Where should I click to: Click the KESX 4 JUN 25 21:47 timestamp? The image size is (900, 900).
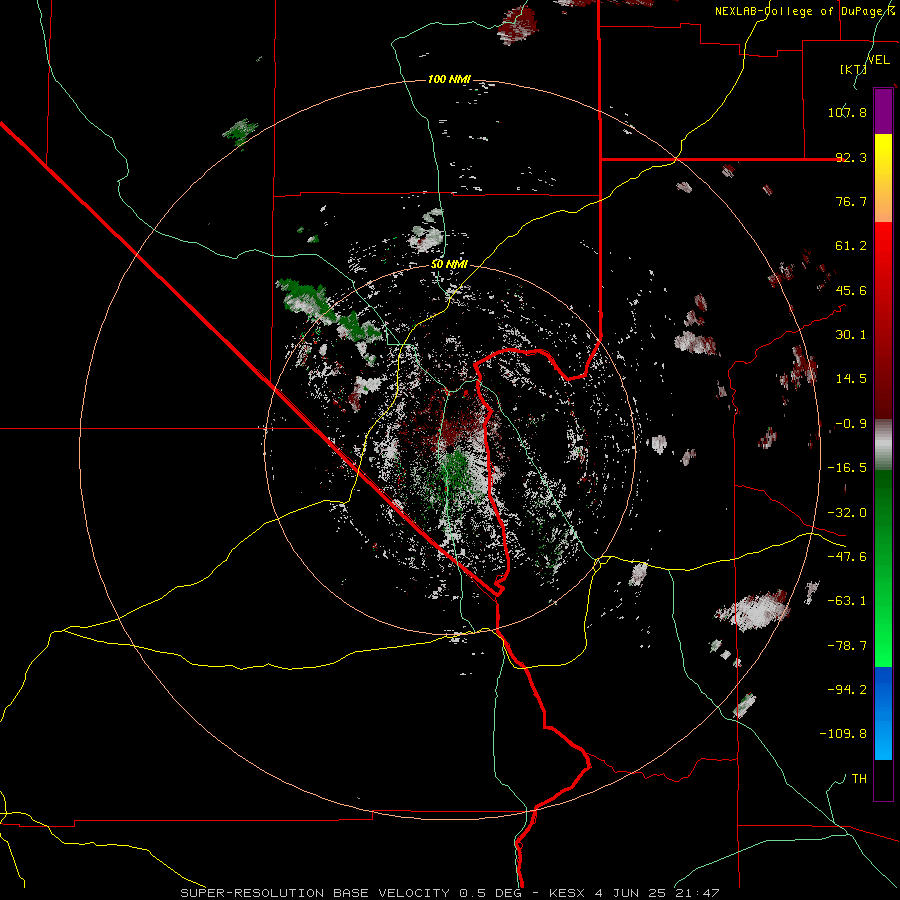coord(634,893)
